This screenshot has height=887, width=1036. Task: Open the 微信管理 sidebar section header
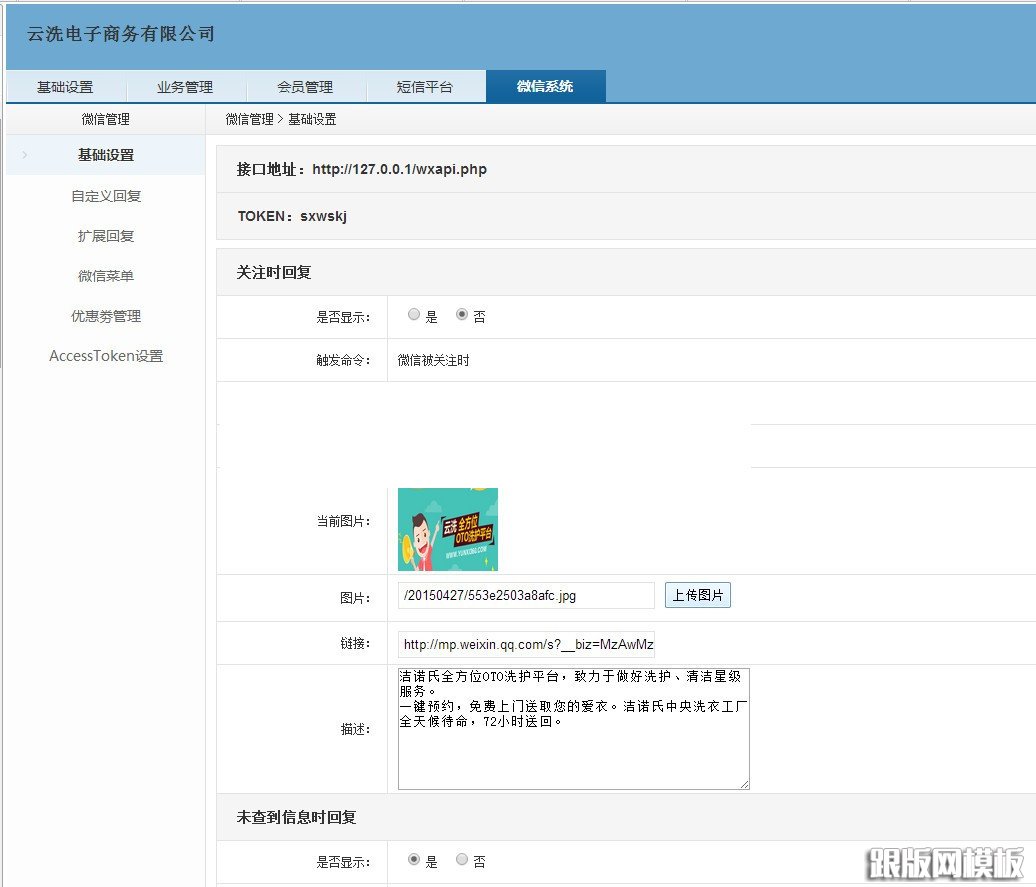[104, 118]
